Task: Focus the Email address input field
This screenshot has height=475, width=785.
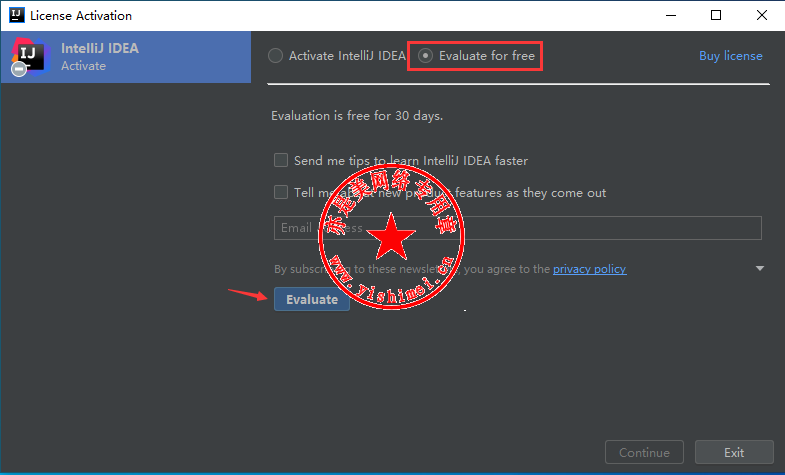Action: coord(518,228)
